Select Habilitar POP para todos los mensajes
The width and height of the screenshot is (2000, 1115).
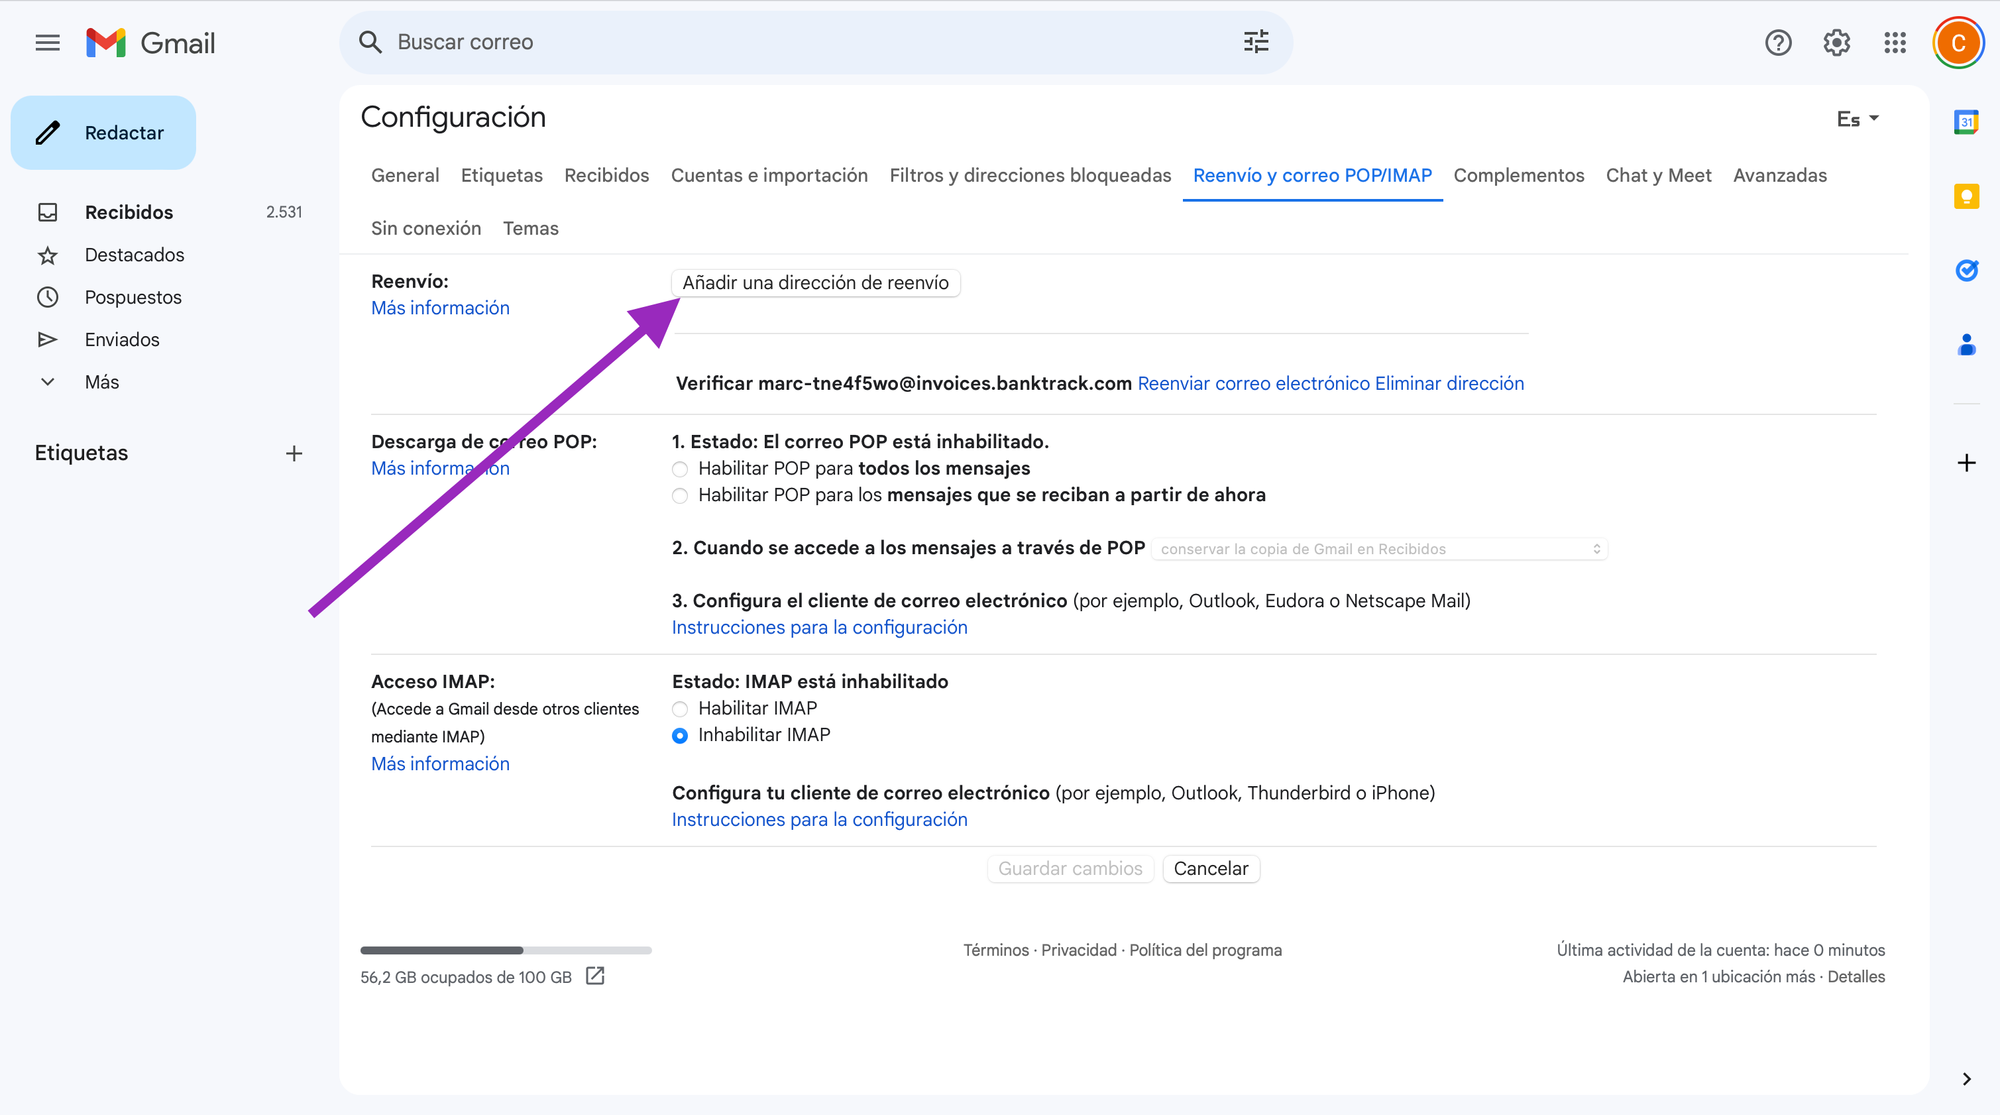680,469
